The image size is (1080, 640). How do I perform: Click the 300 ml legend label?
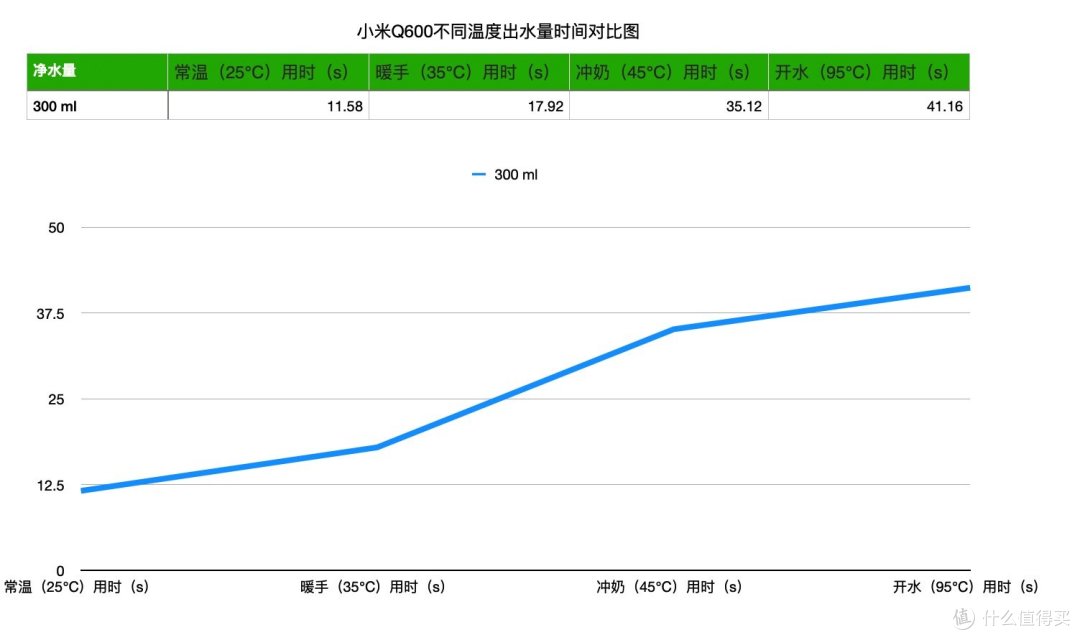pyautogui.click(x=516, y=175)
